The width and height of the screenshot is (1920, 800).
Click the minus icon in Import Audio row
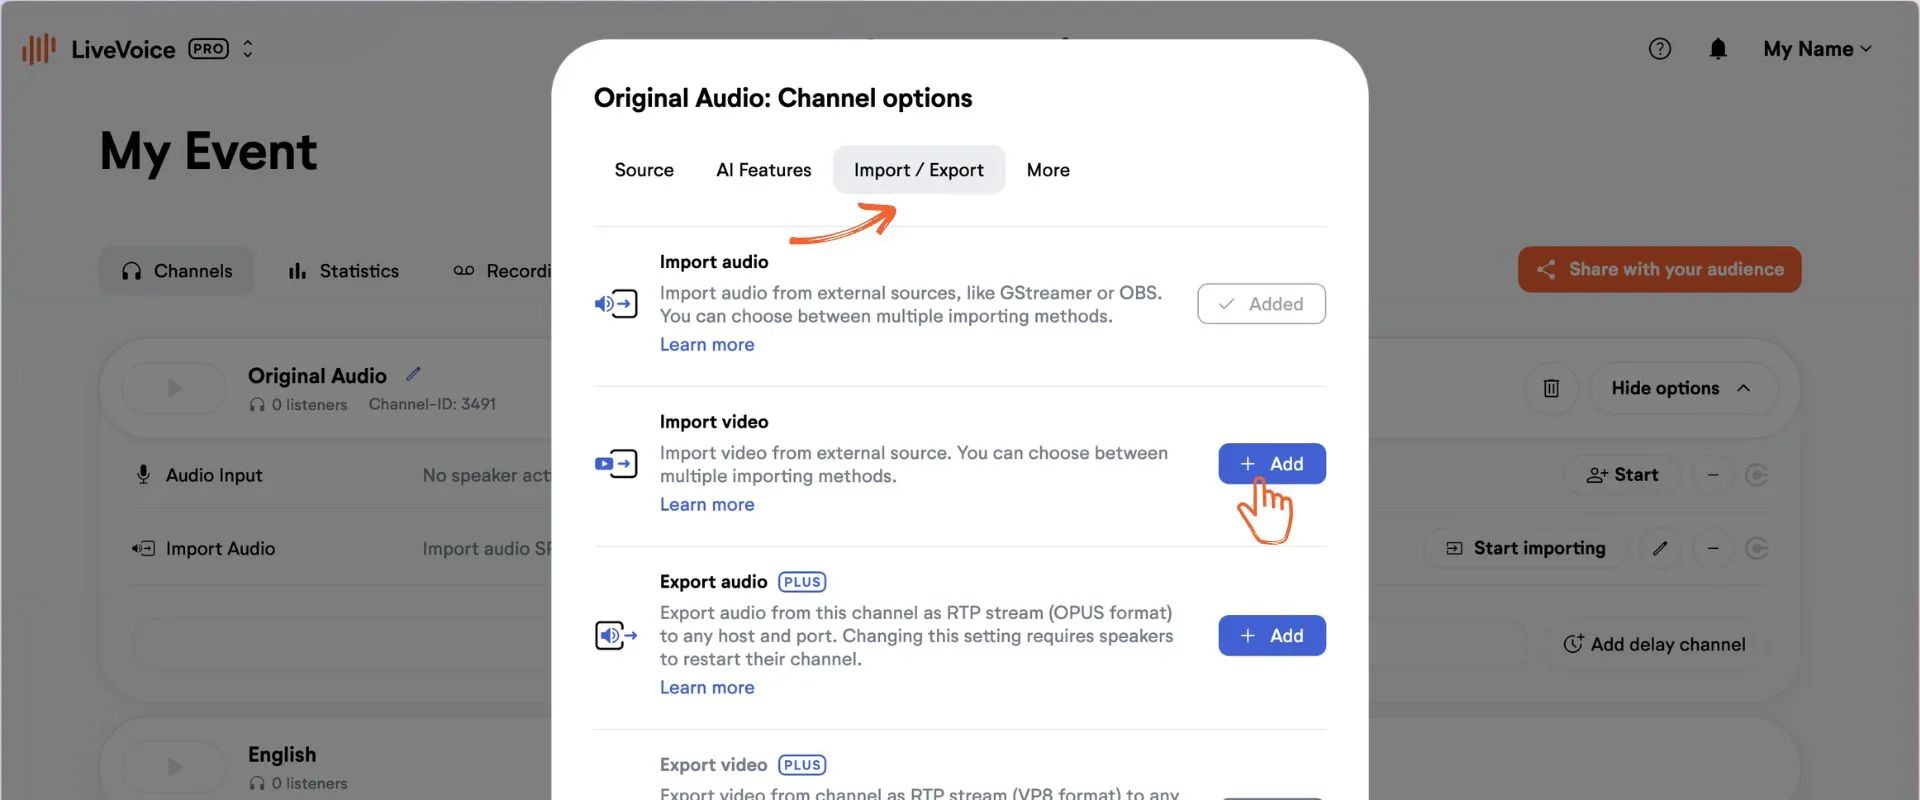click(x=1713, y=548)
